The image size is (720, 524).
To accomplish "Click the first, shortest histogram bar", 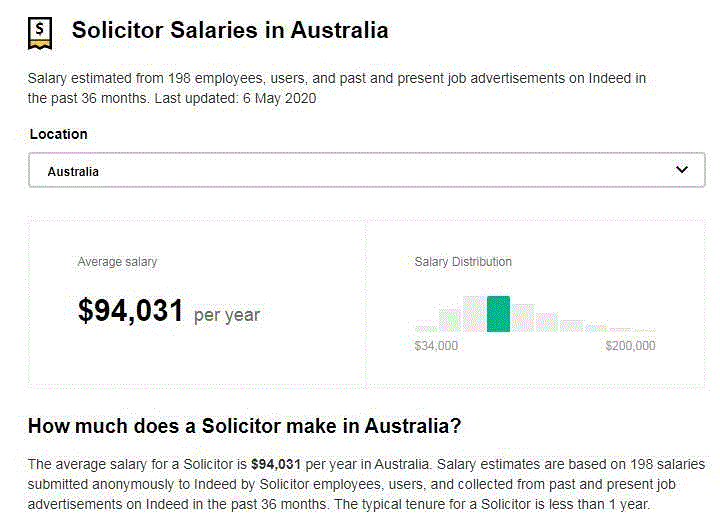I will click(426, 328).
